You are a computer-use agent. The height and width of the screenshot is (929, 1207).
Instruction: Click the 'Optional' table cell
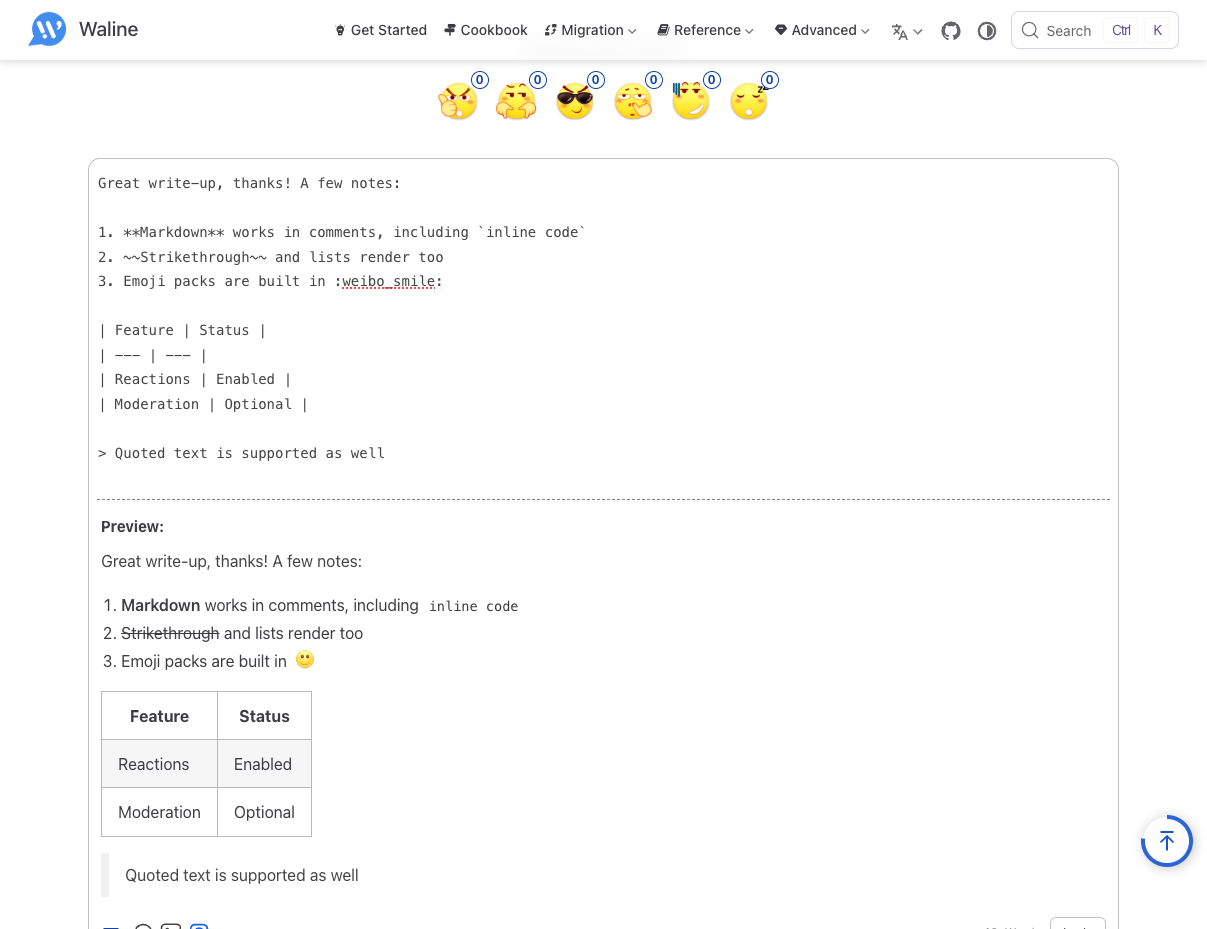264,812
